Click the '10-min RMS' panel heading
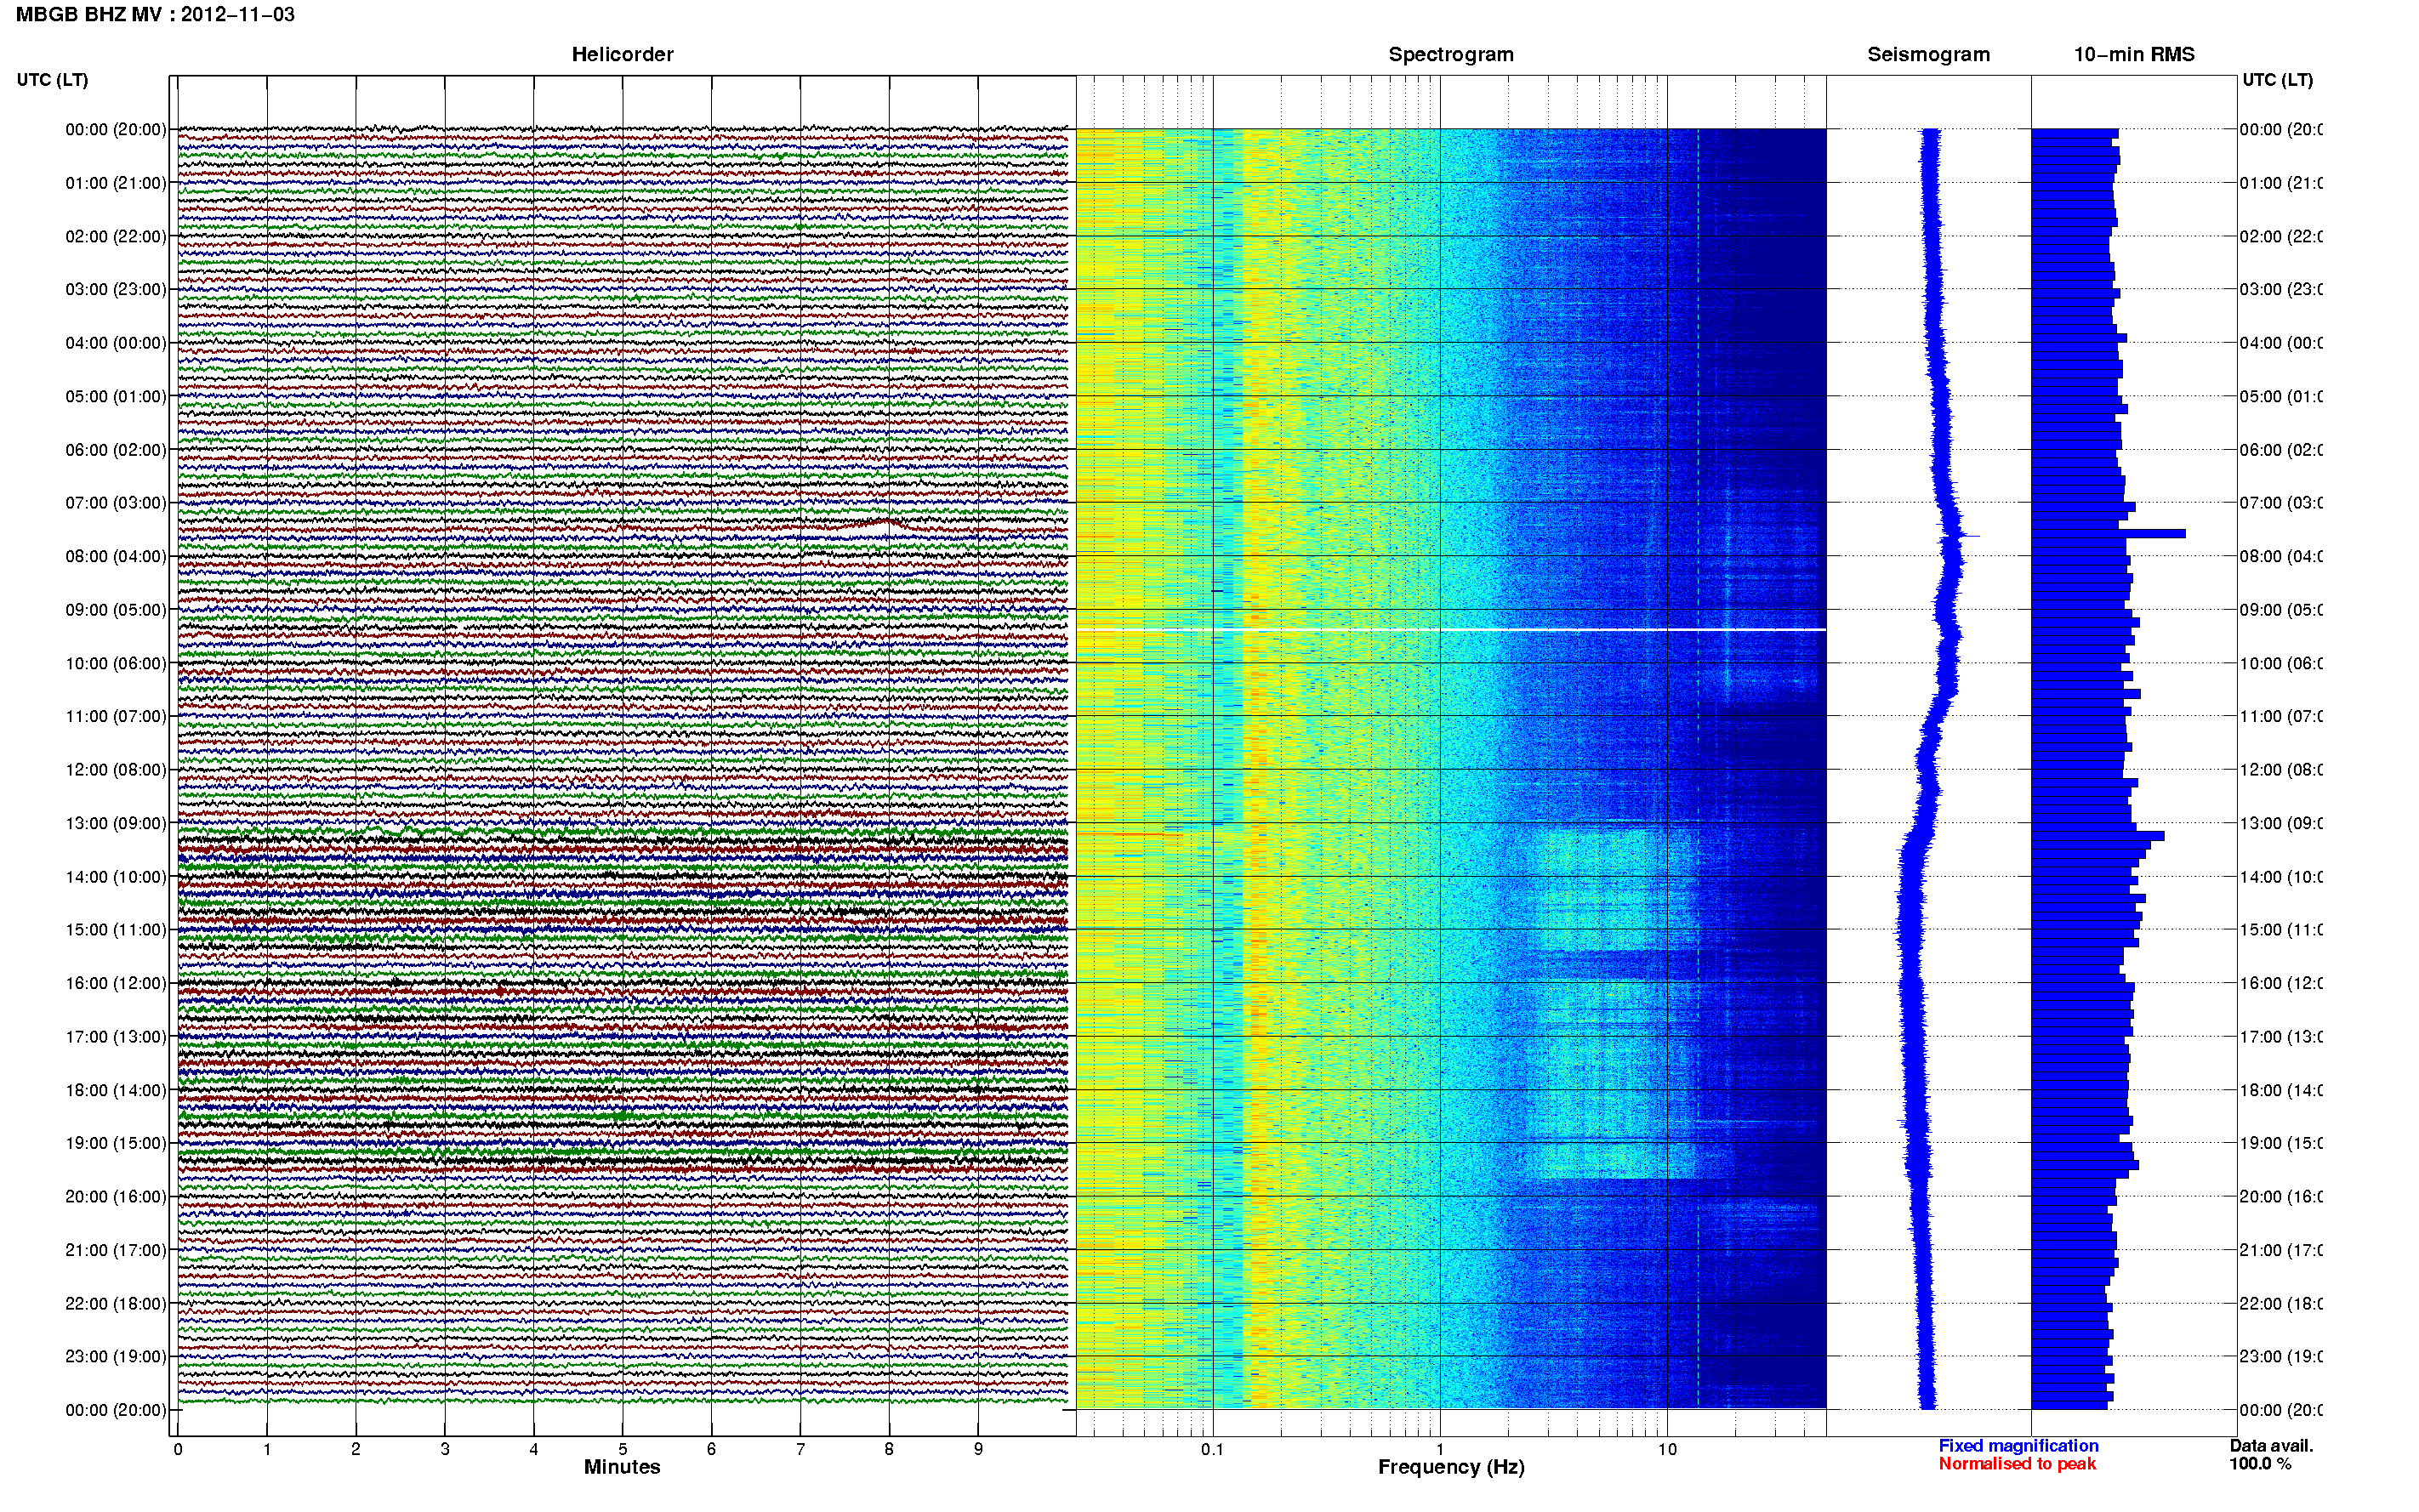Viewport: 2419px width, 1512px height. [x=2134, y=55]
